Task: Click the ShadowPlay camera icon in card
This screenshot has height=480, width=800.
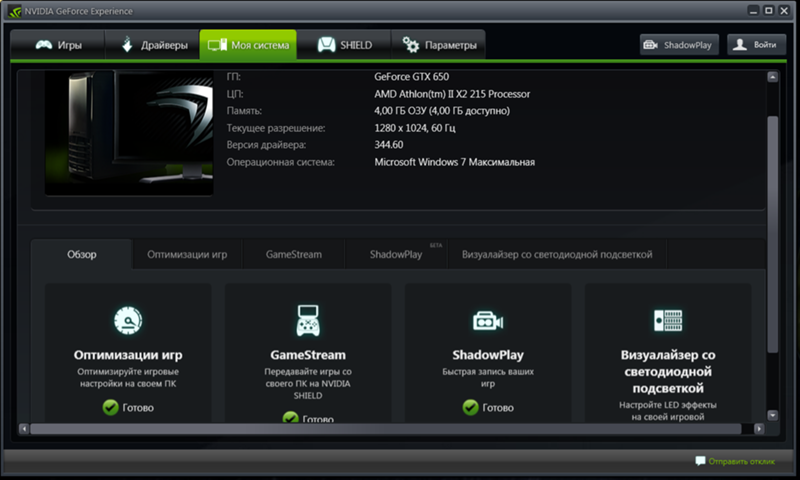Action: [488, 321]
